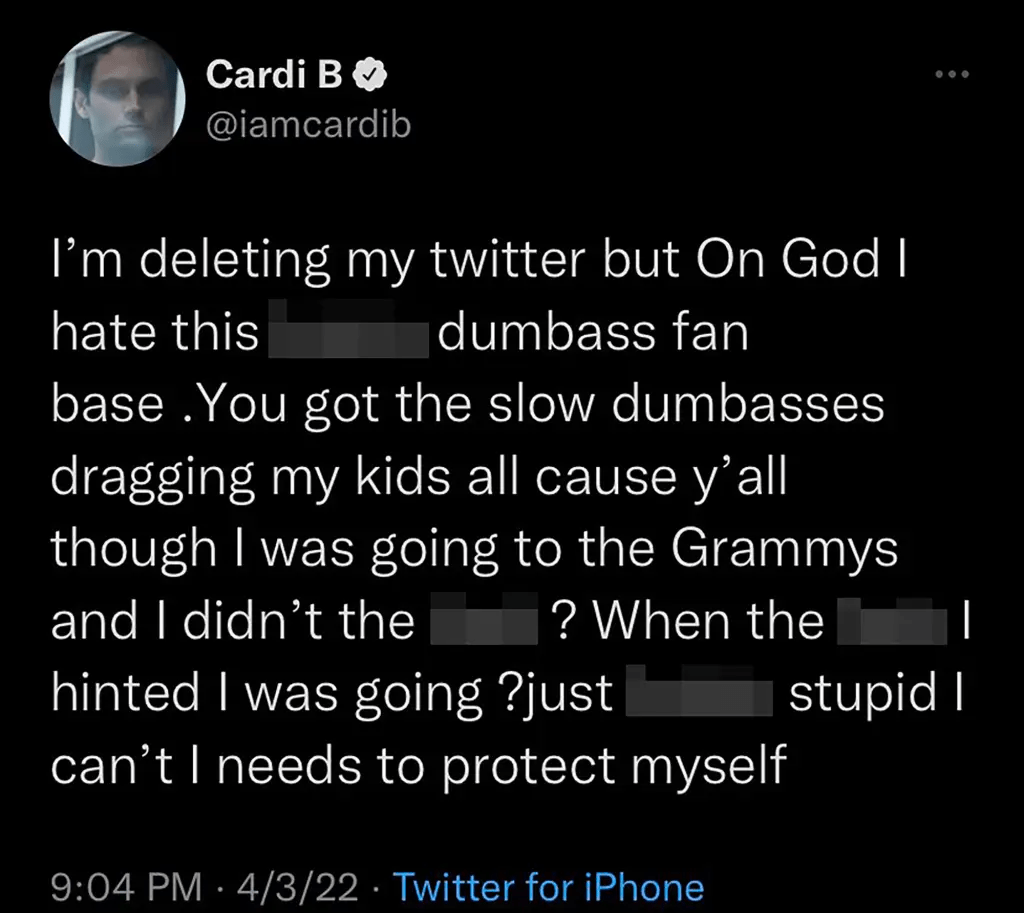Screen dimensions: 1024x913
Task: Open the three-dot more options menu
Action: click(x=952, y=74)
